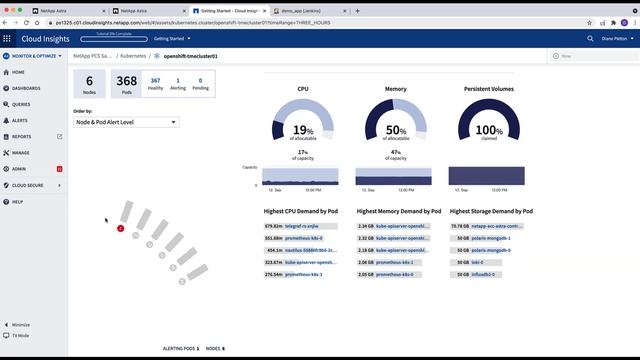Open Manage tools in sidebar
This screenshot has height=360, width=640.
pos(20,153)
